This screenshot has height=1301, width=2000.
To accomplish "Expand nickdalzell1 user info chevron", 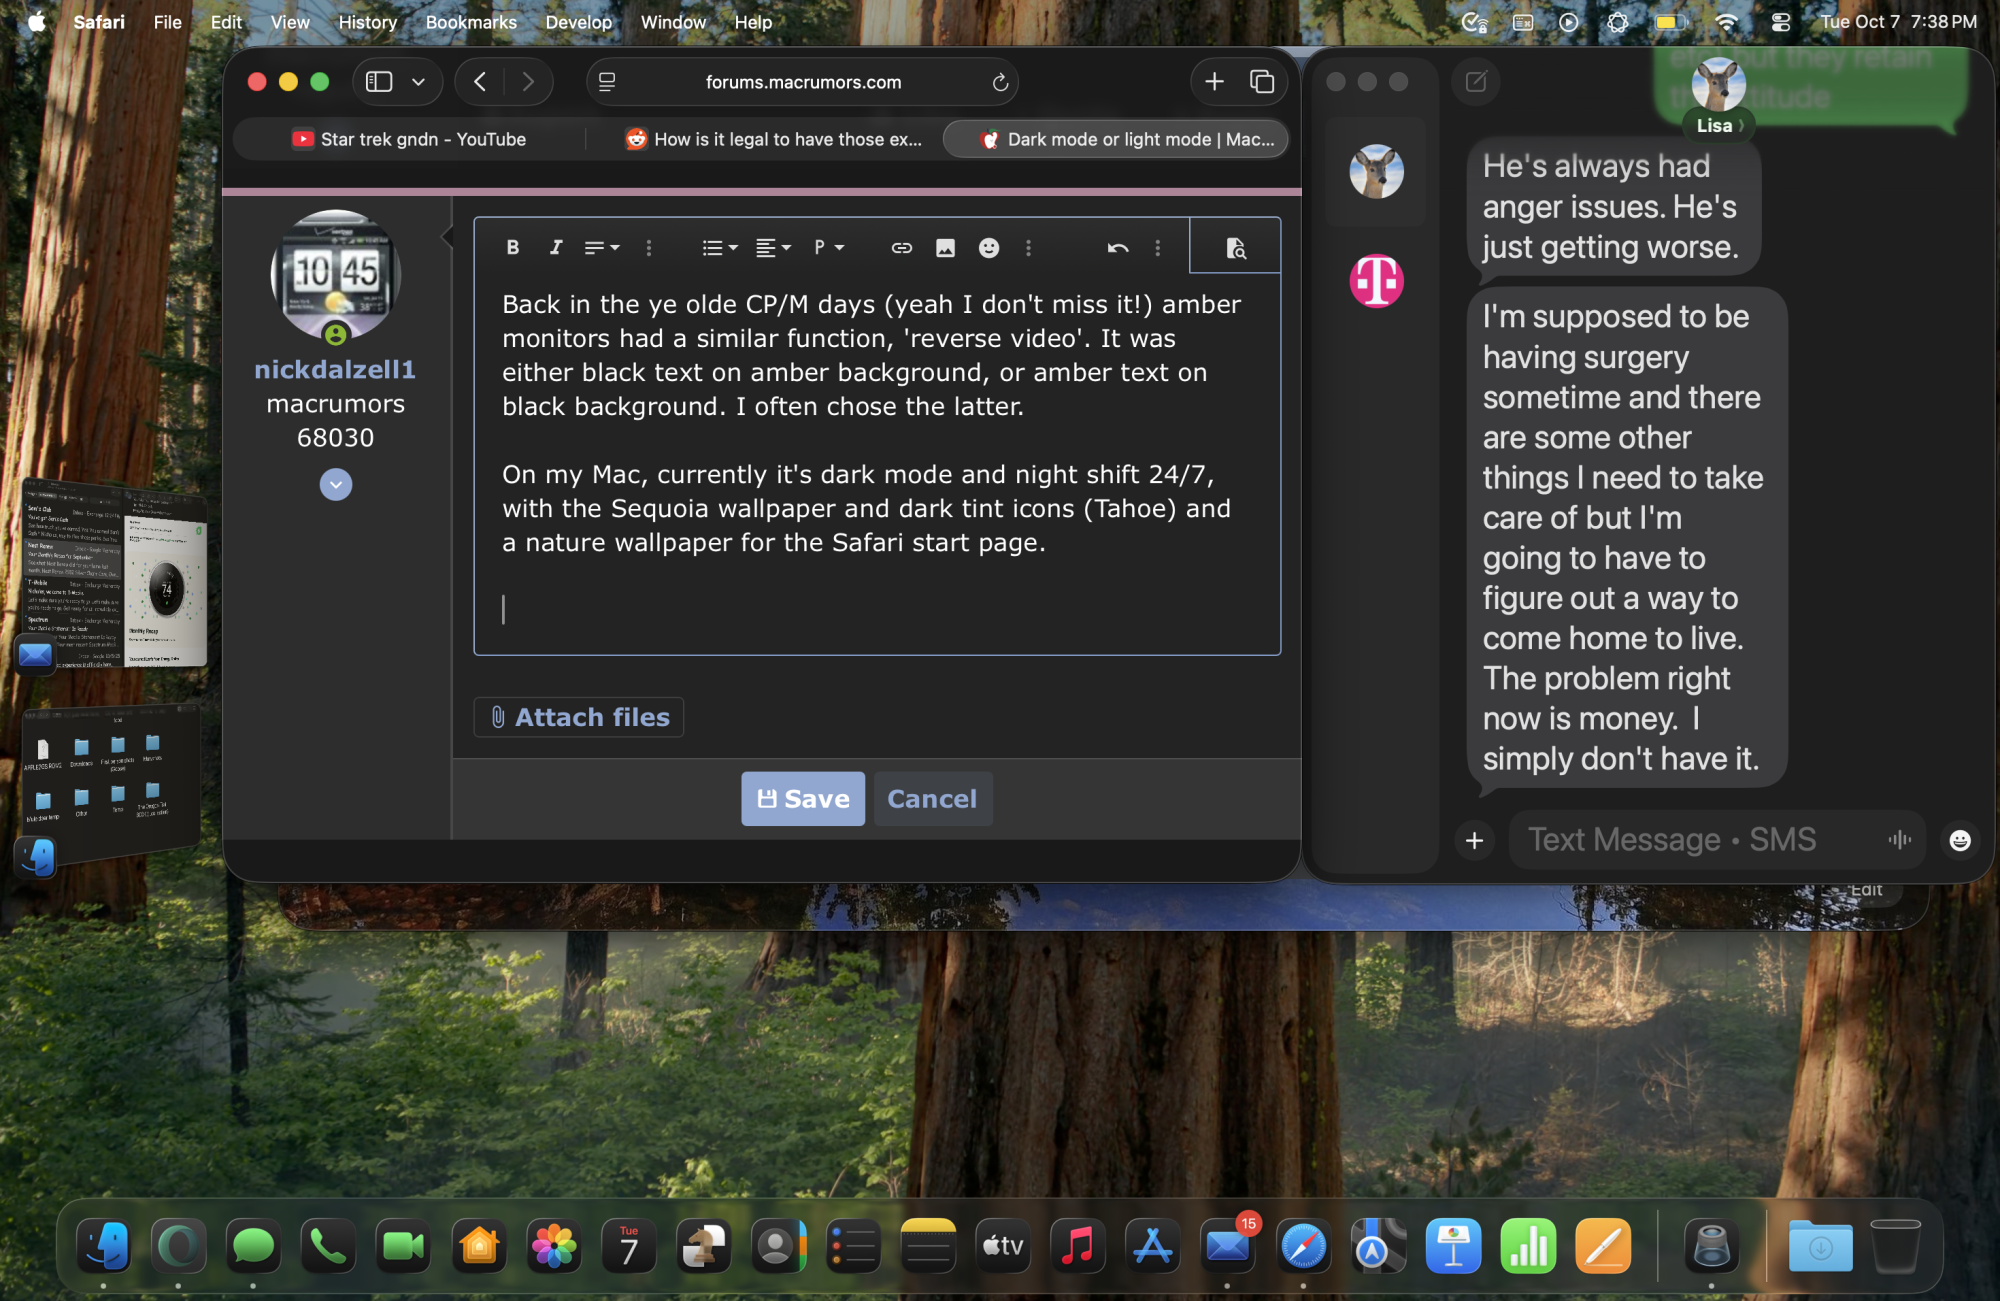I will coord(335,485).
